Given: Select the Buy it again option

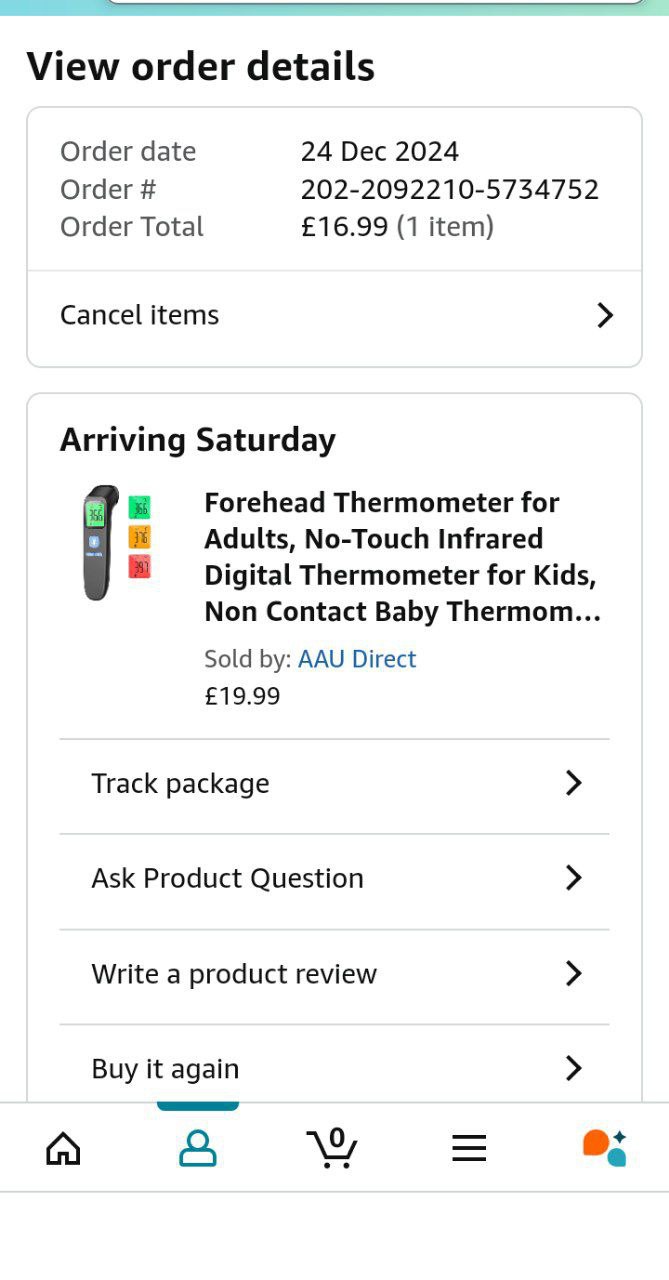Looking at the screenshot, I should (x=166, y=1069).
